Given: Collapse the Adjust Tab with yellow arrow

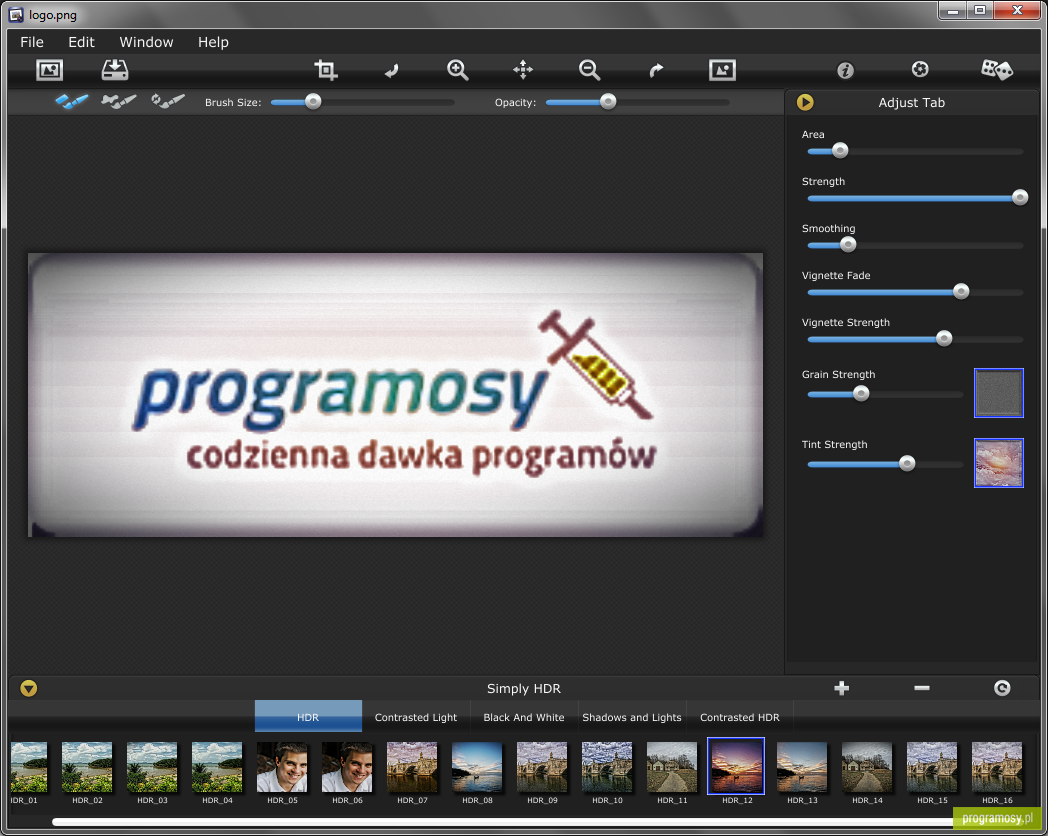Looking at the screenshot, I should (x=805, y=102).
